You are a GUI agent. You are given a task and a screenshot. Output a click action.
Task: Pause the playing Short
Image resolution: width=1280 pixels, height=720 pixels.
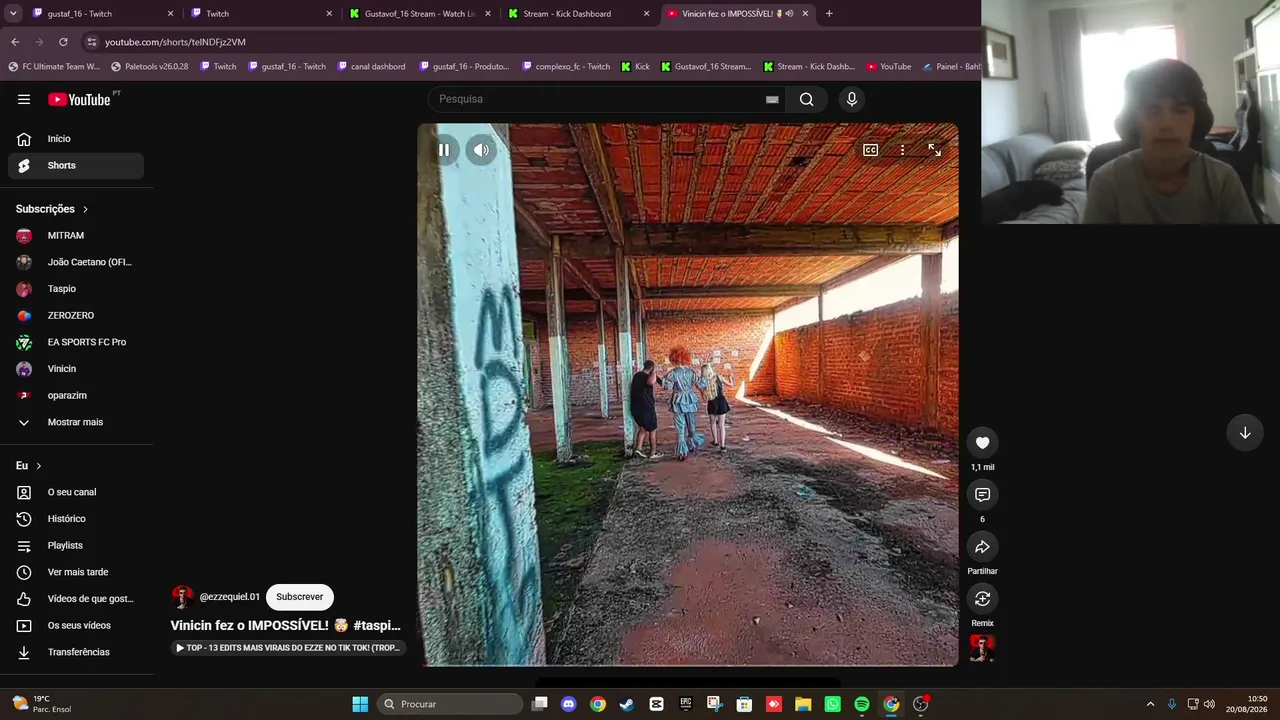[x=444, y=150]
